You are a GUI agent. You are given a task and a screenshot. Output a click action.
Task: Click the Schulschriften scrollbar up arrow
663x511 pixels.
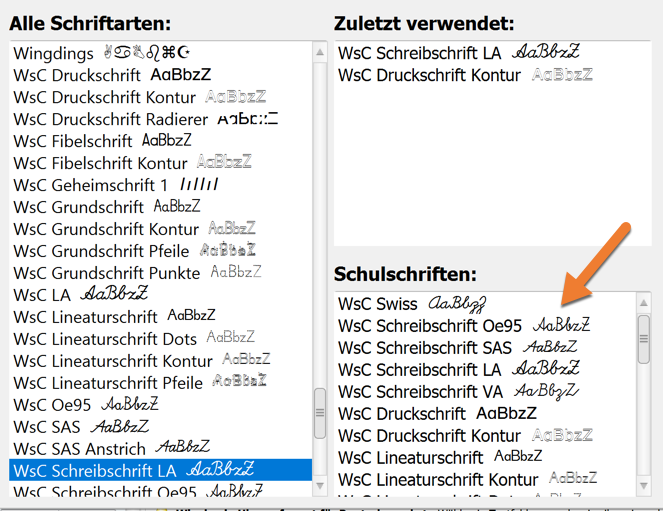[645, 301]
